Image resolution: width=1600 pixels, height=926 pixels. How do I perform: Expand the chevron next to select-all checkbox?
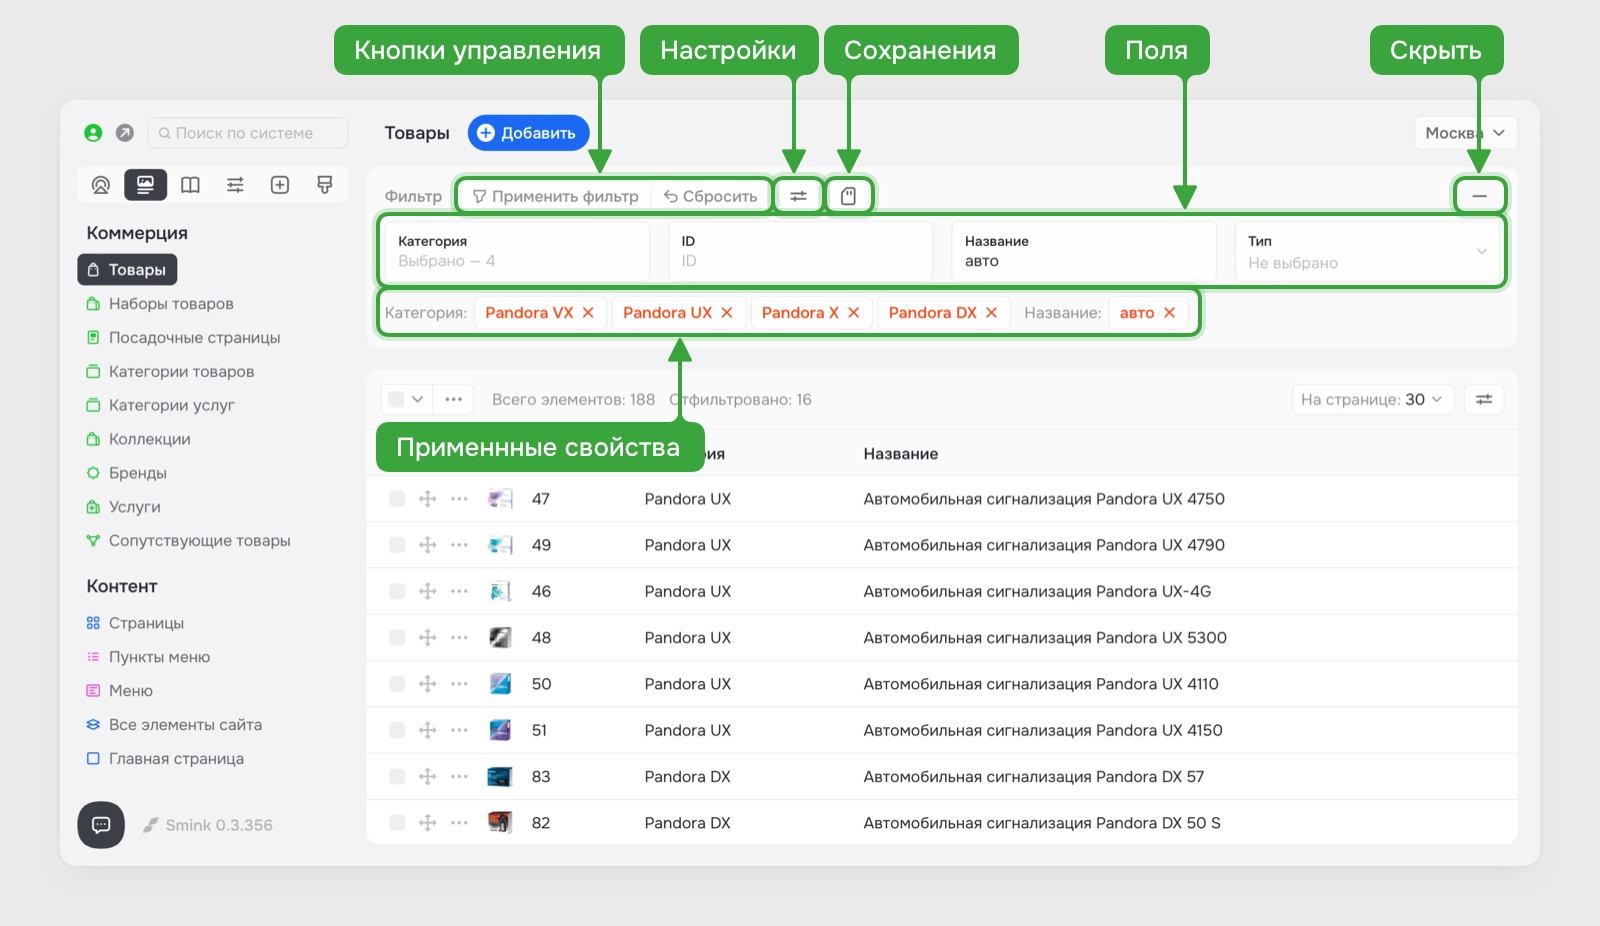click(418, 400)
